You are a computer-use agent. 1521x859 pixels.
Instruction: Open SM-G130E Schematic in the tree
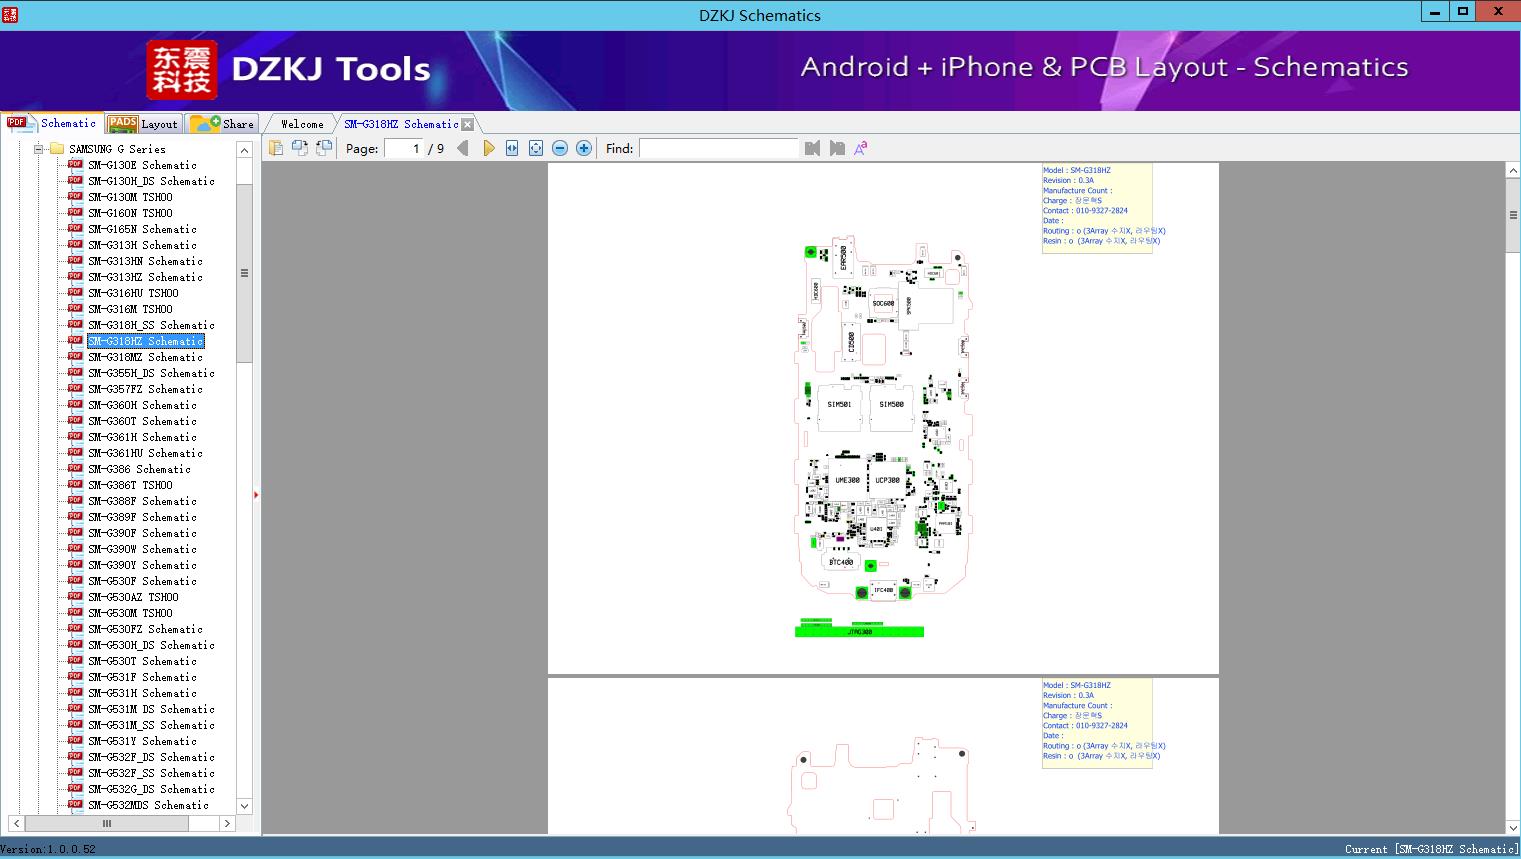[x=142, y=165]
